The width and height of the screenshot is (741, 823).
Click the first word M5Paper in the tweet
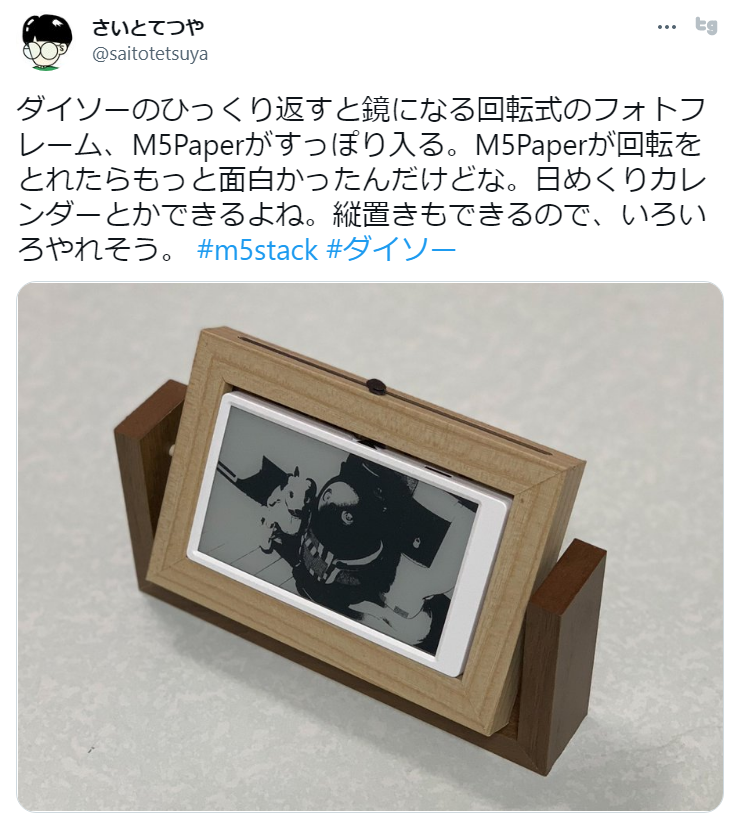click(186, 146)
